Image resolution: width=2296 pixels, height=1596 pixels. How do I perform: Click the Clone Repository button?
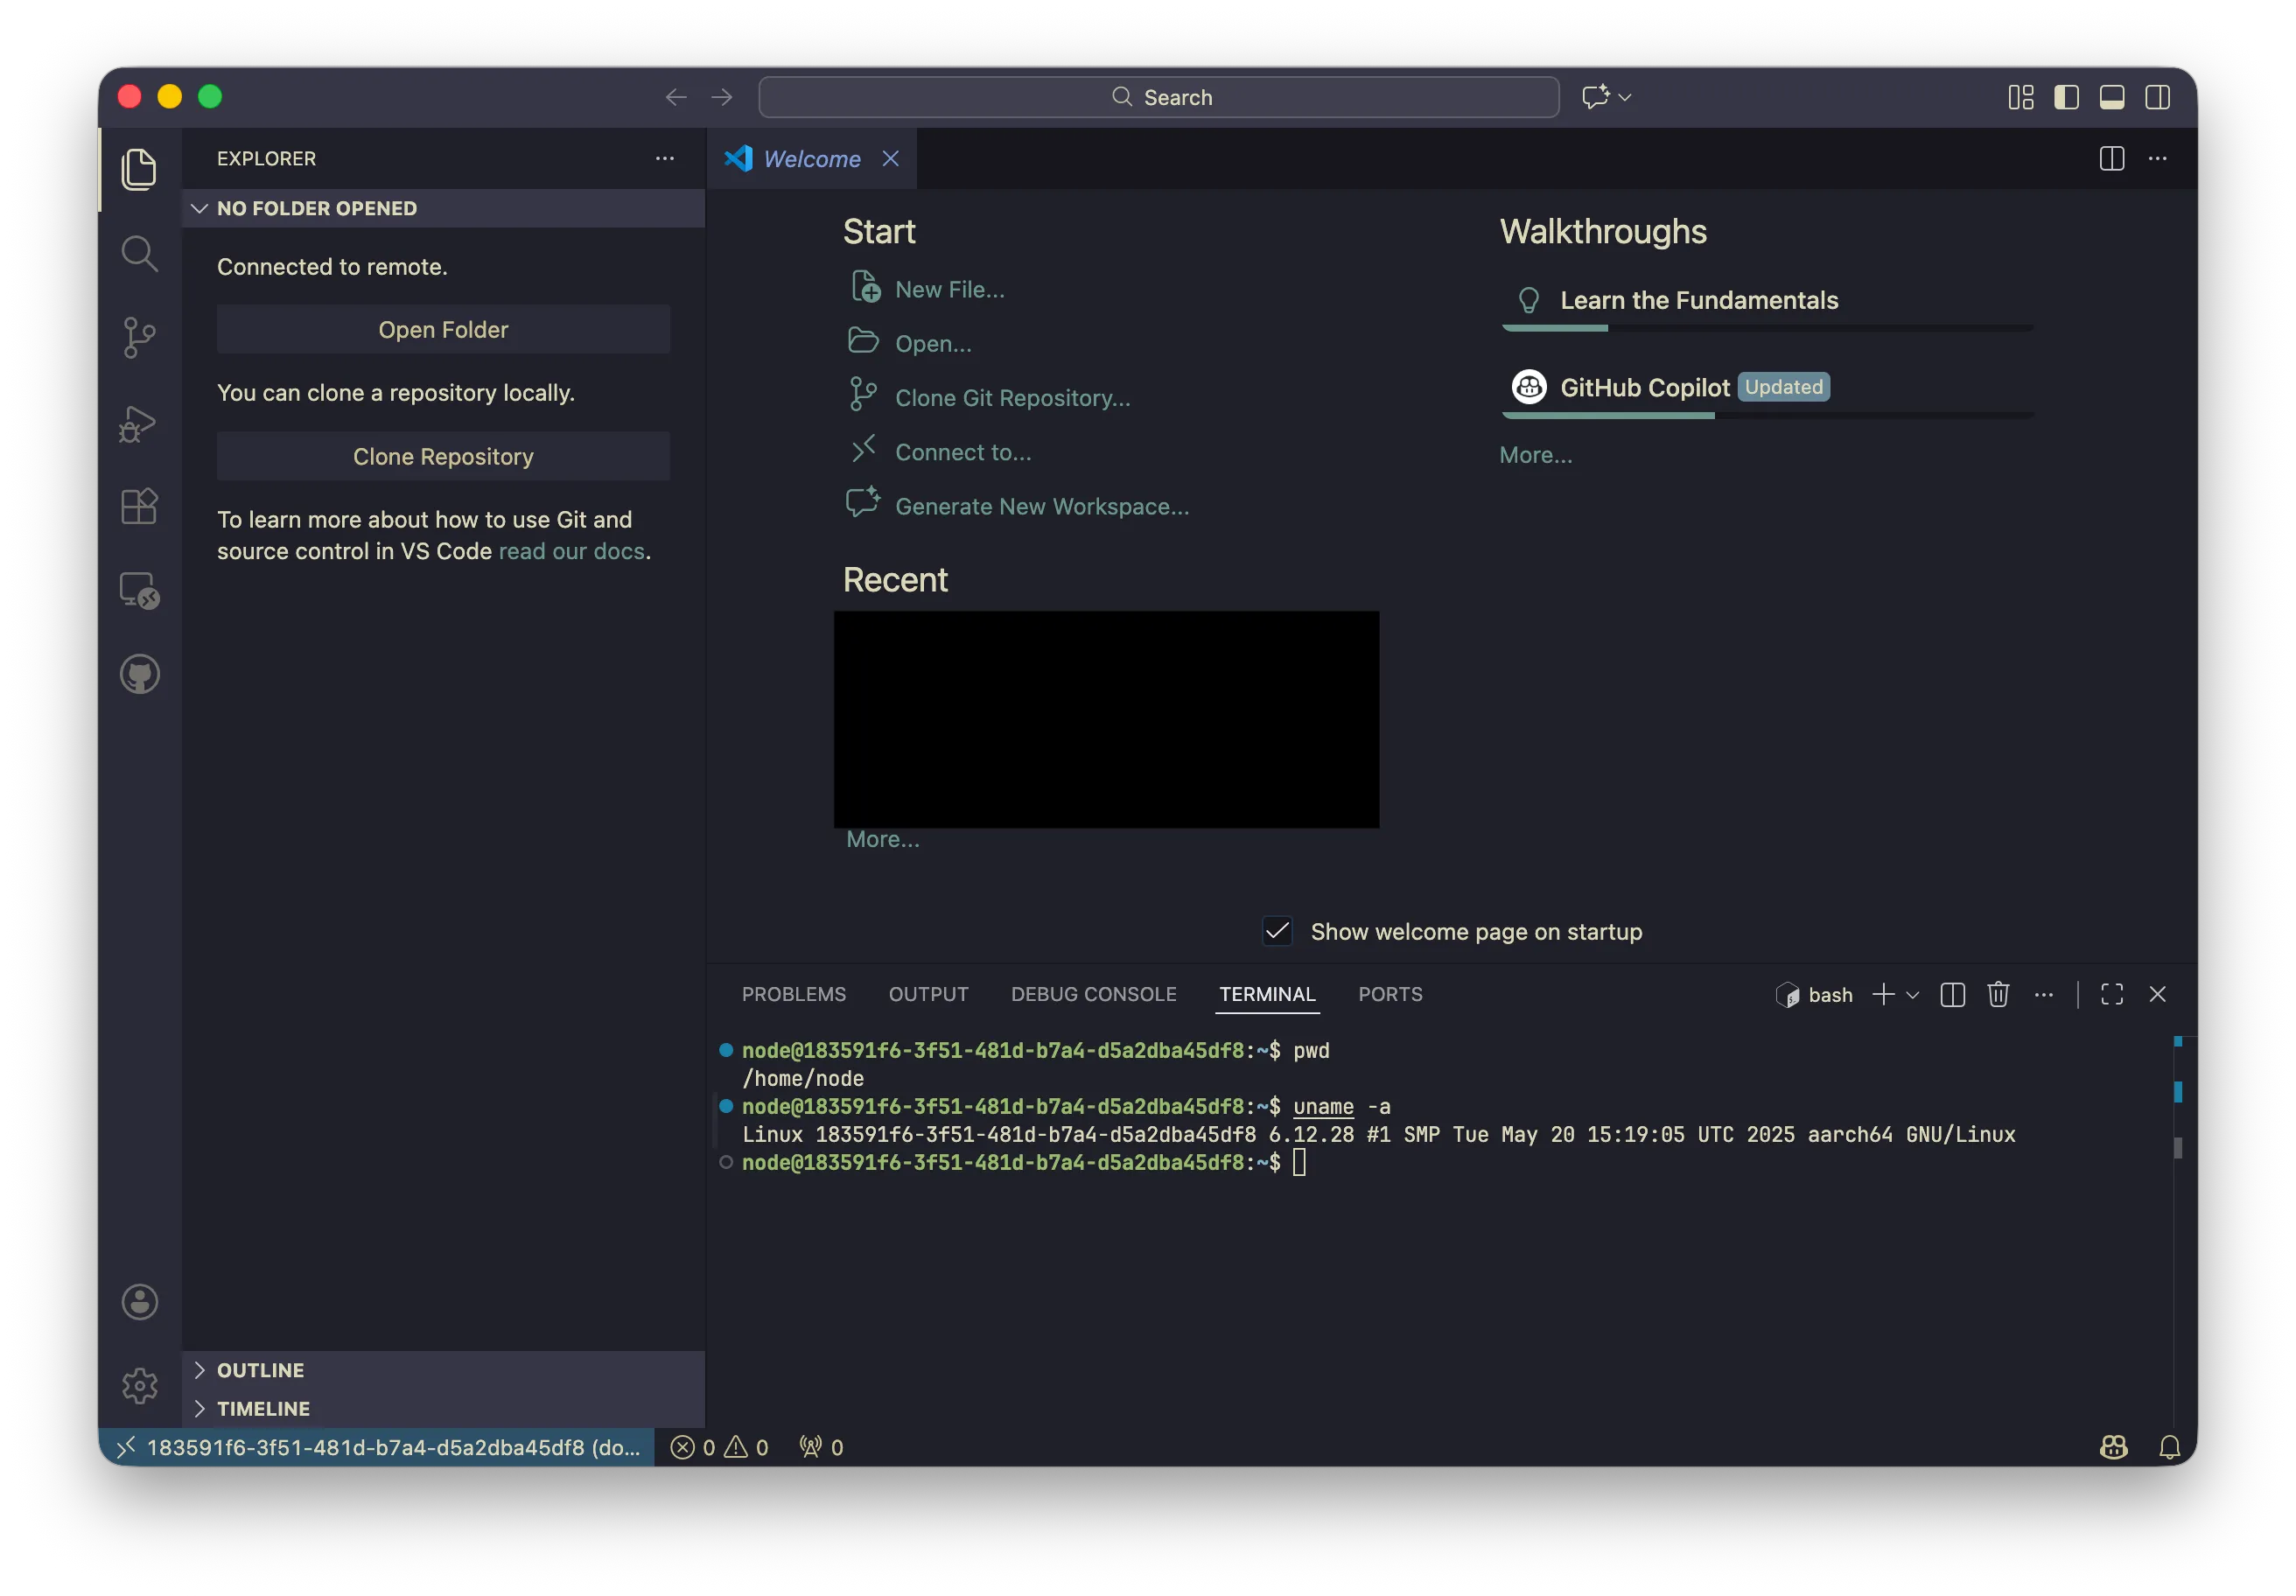pyautogui.click(x=443, y=456)
